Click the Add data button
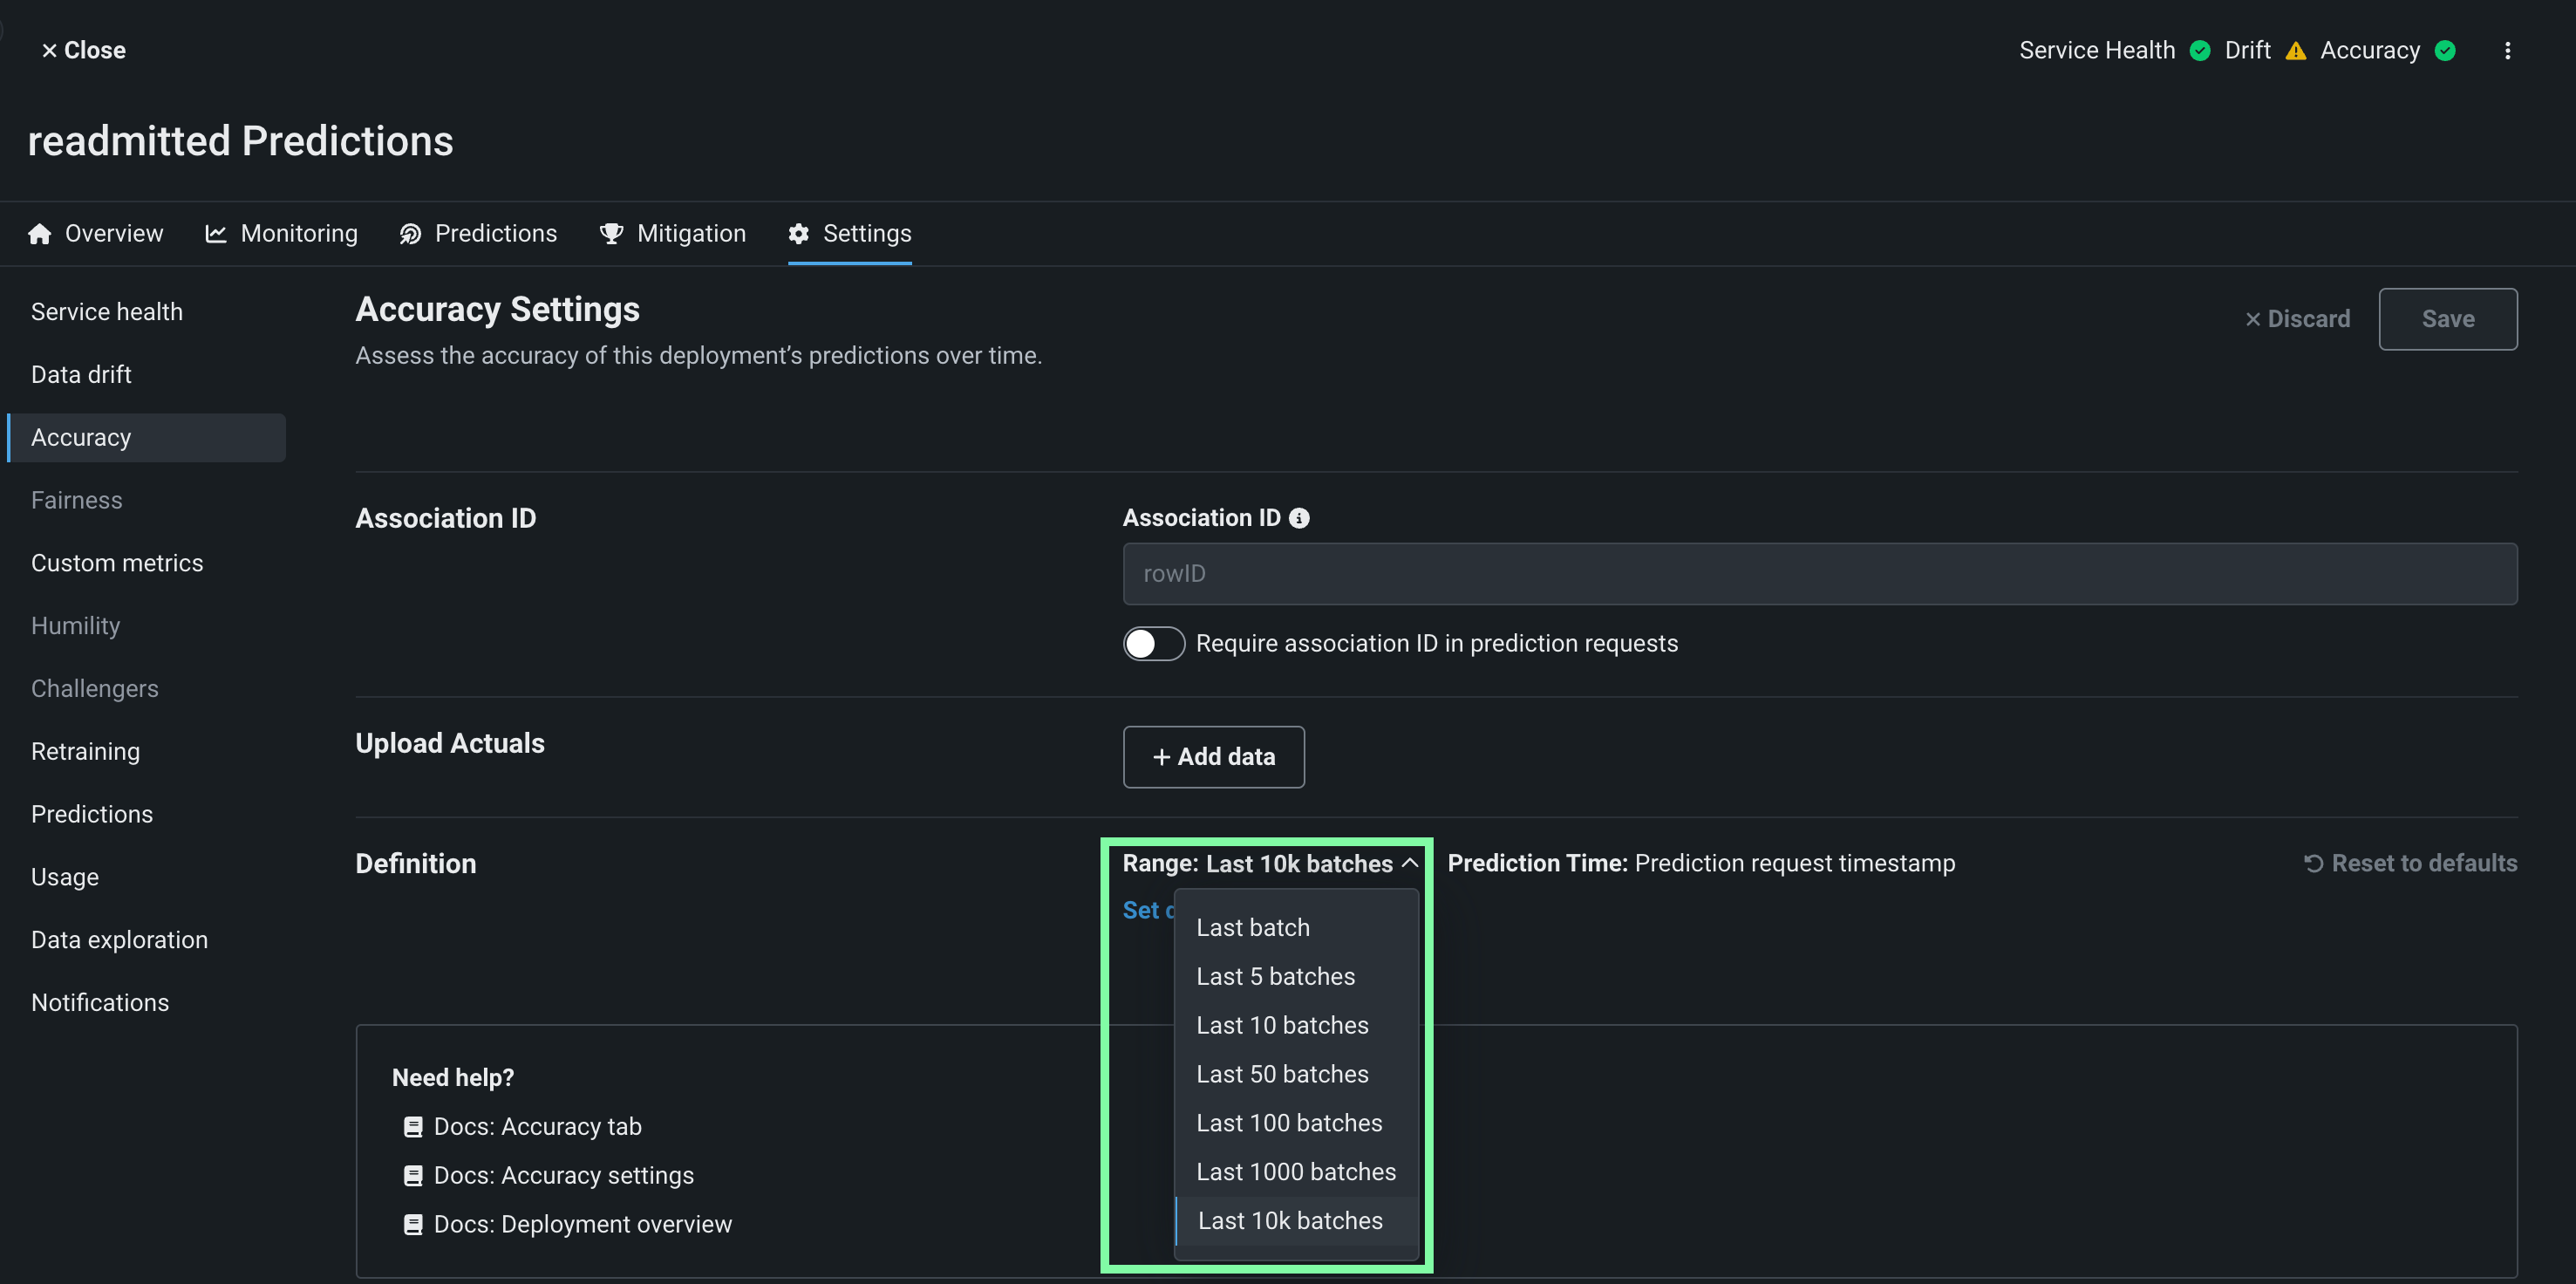 tap(1213, 757)
